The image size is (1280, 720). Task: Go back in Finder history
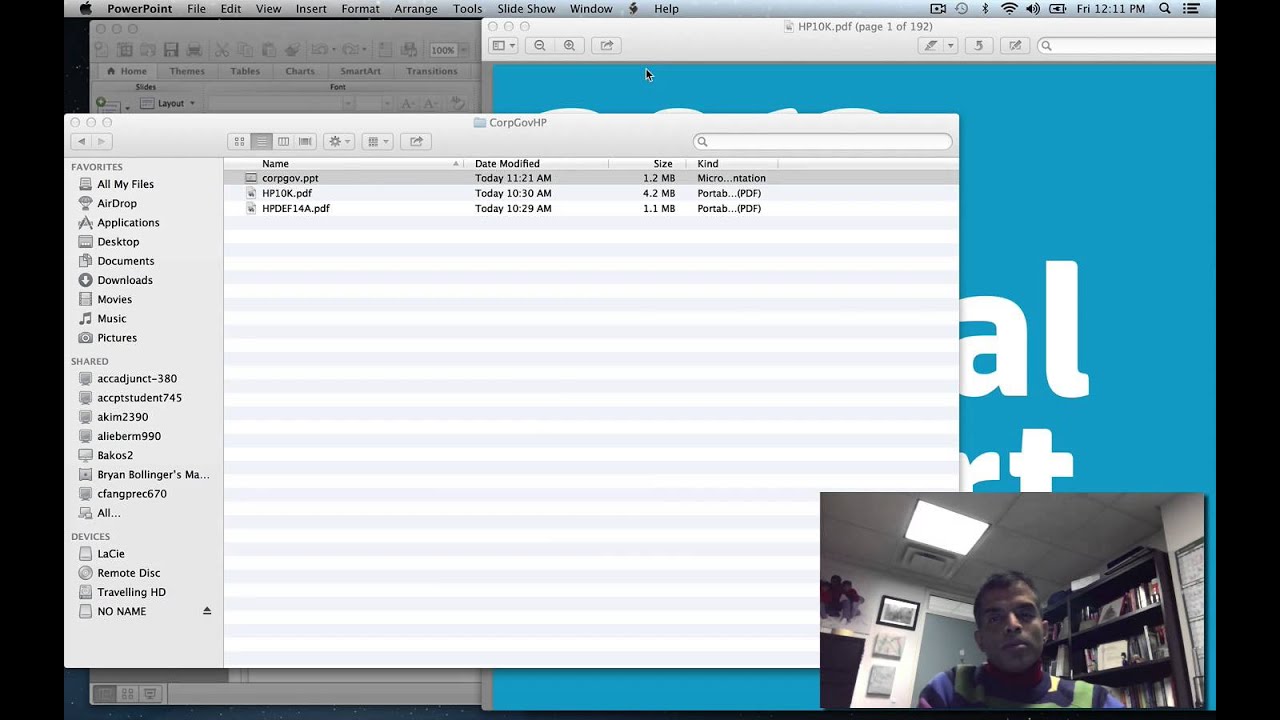81,141
